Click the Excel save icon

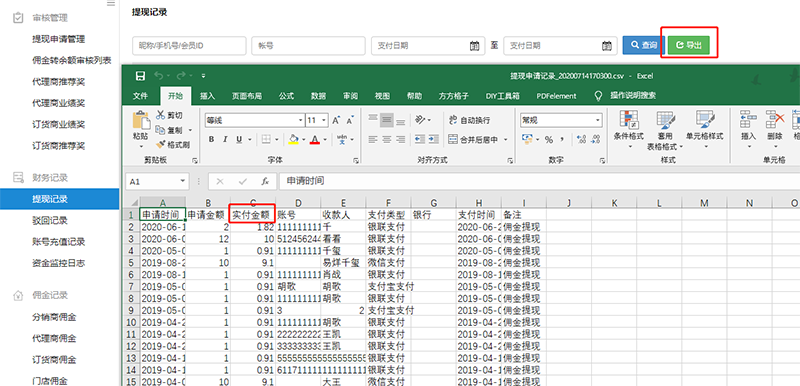tap(140, 76)
